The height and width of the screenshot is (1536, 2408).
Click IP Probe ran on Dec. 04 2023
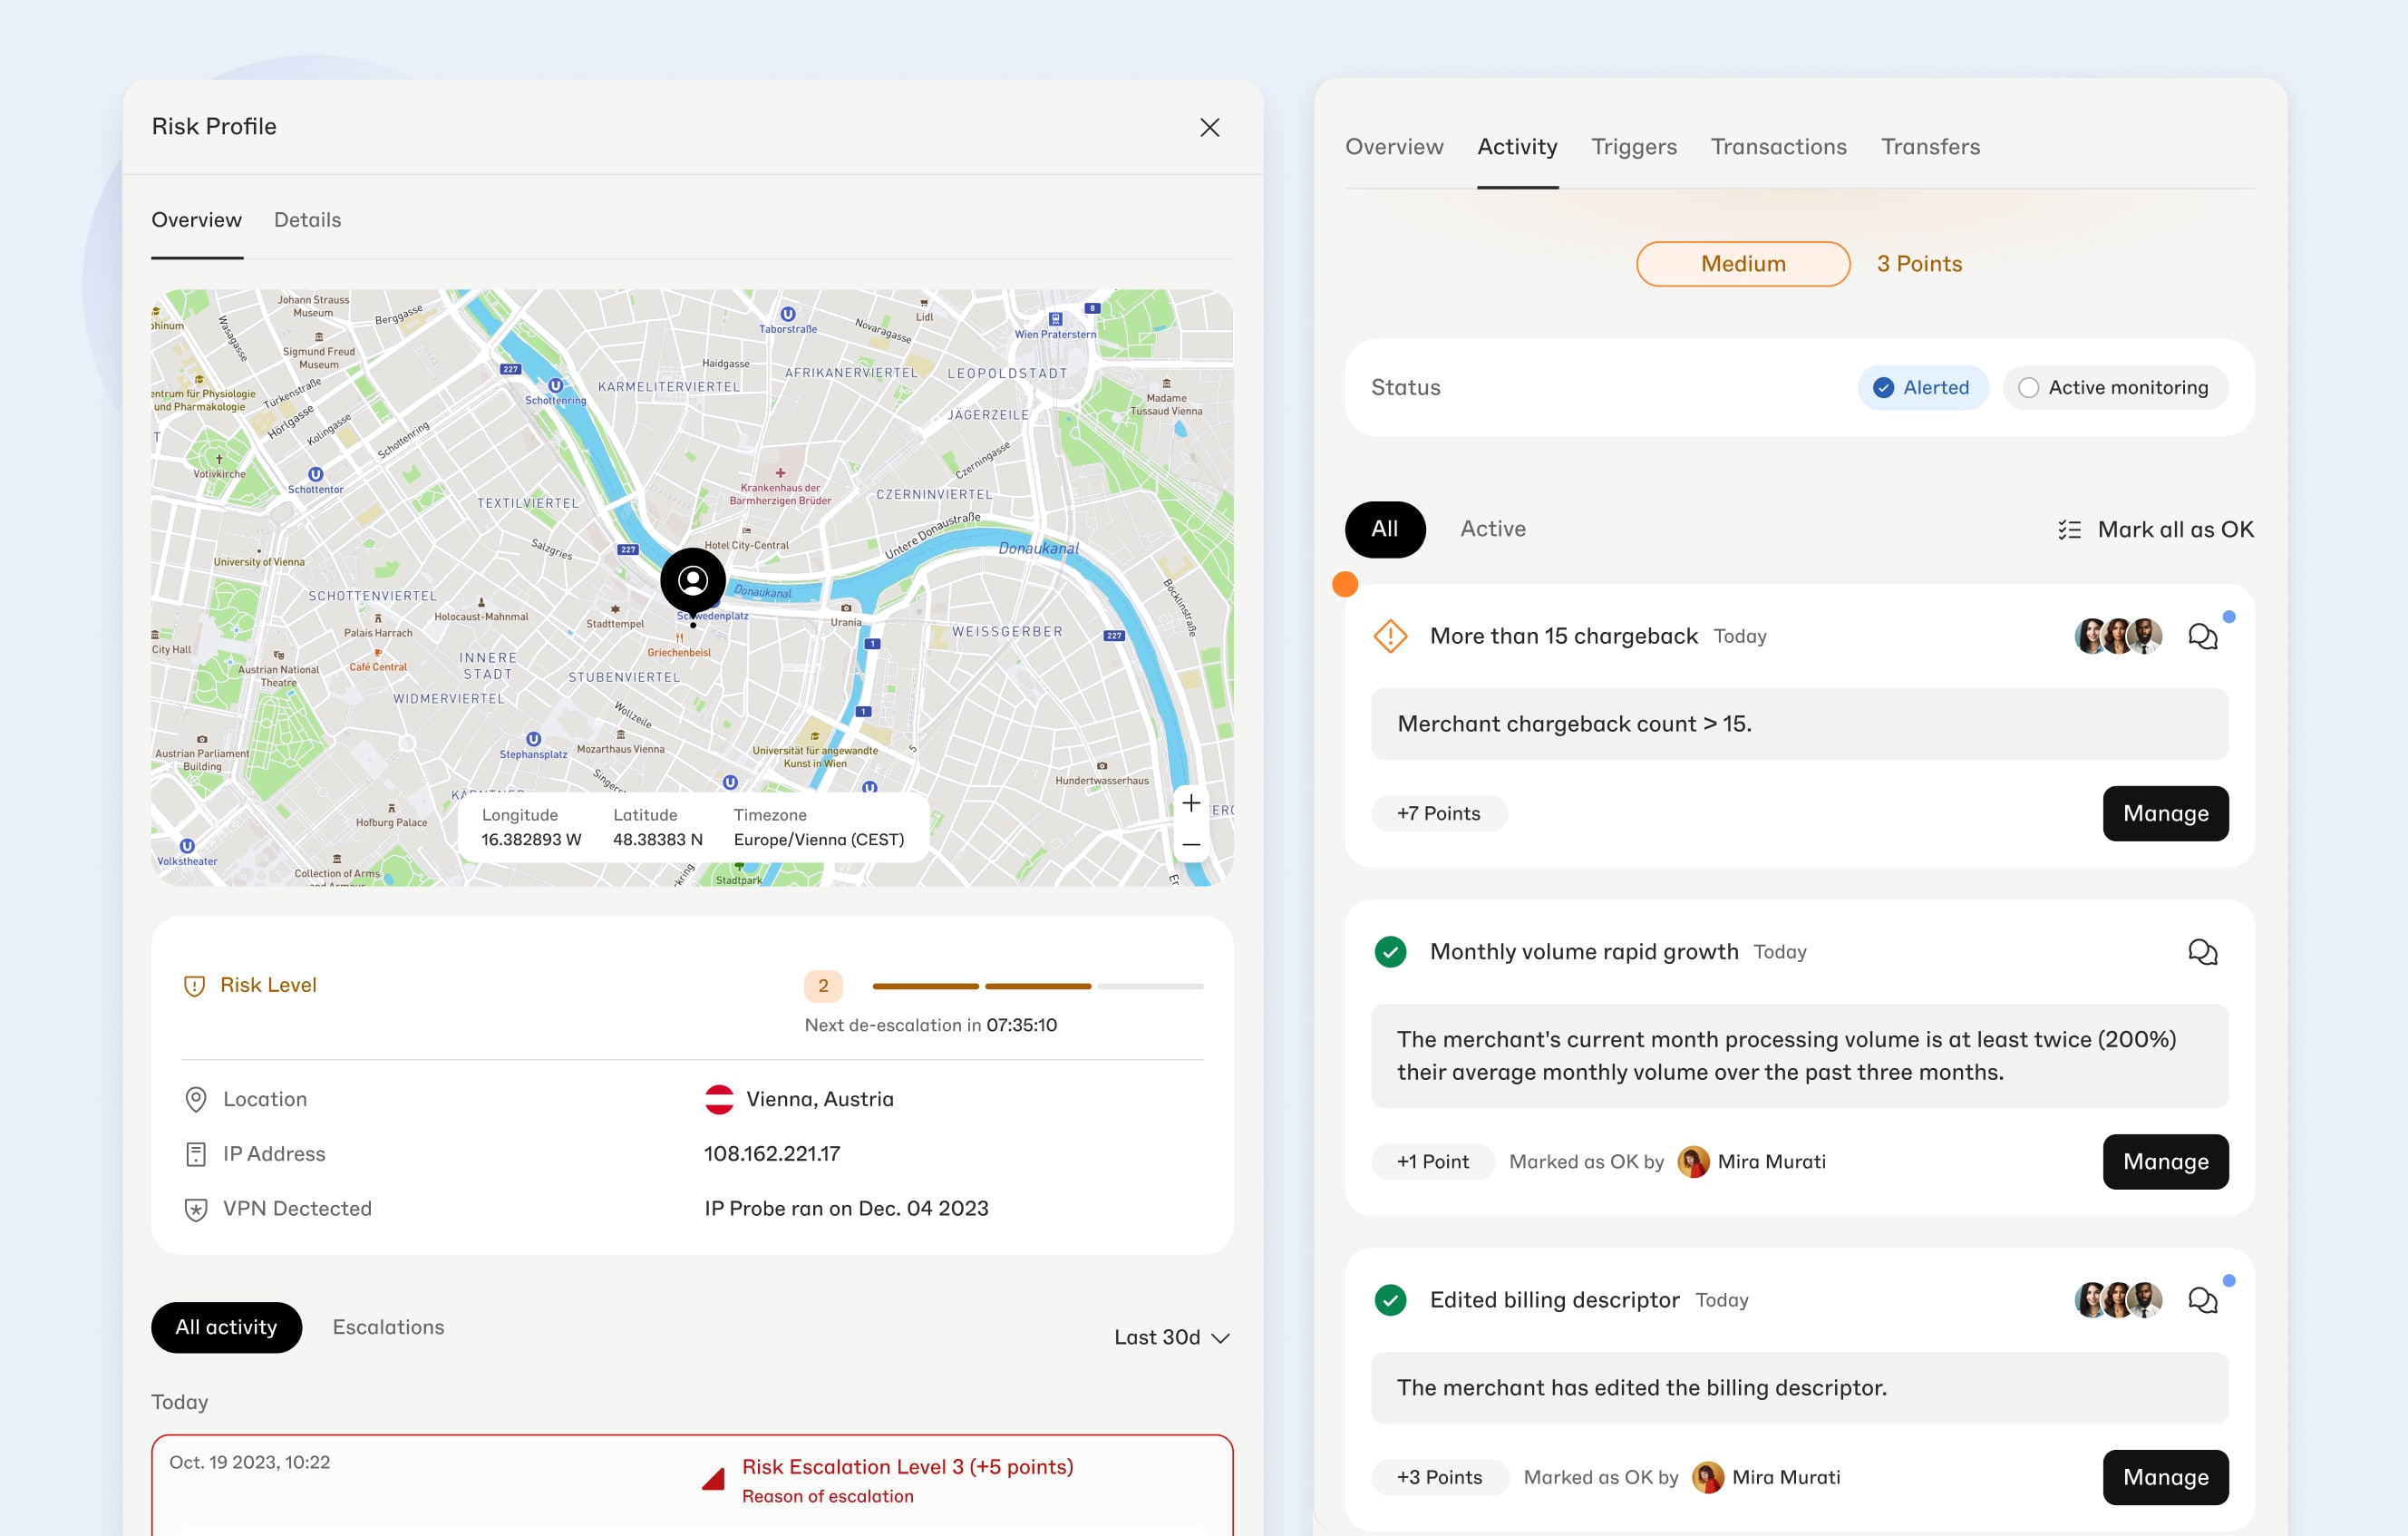click(x=846, y=1209)
